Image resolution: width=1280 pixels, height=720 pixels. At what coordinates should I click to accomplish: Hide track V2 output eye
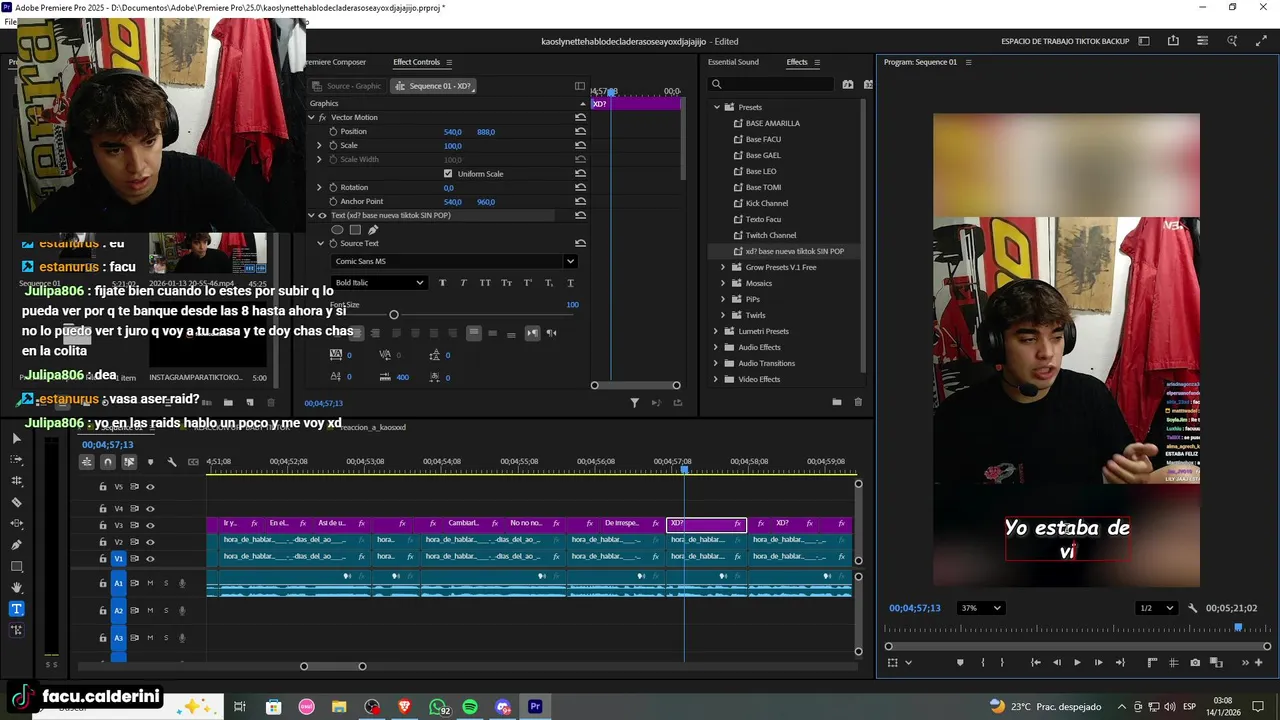[150, 542]
